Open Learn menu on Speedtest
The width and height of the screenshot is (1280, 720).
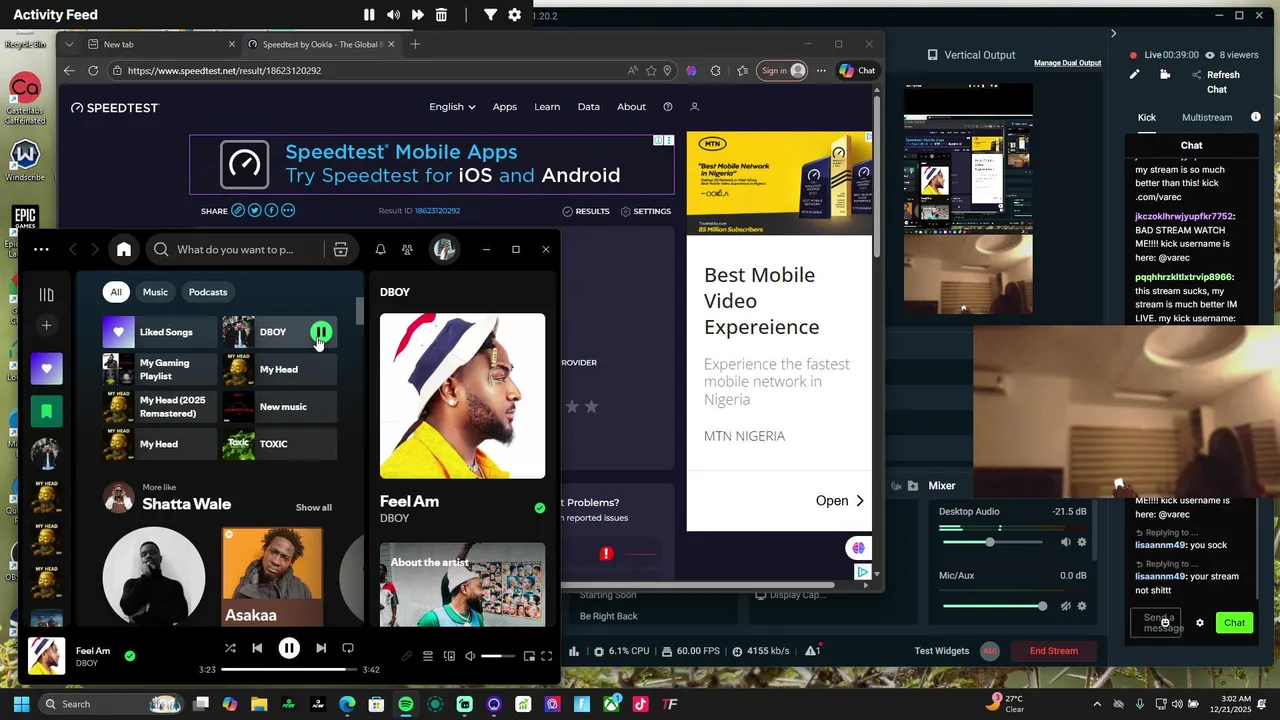tap(547, 107)
